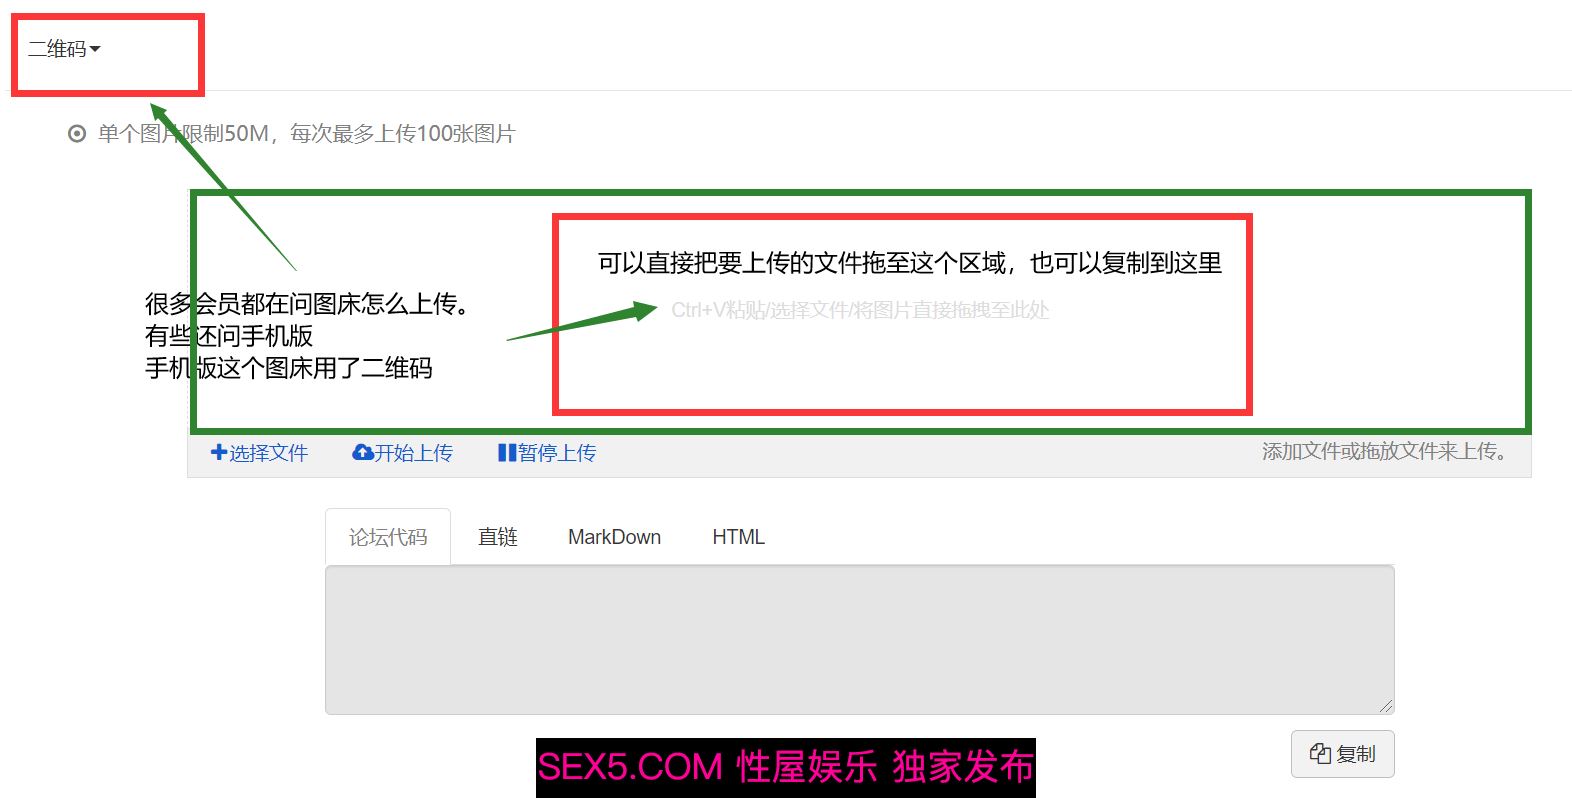1572x798 pixels.
Task: Click the SEX5.COM watermark banner
Action: pyautogui.click(x=786, y=767)
